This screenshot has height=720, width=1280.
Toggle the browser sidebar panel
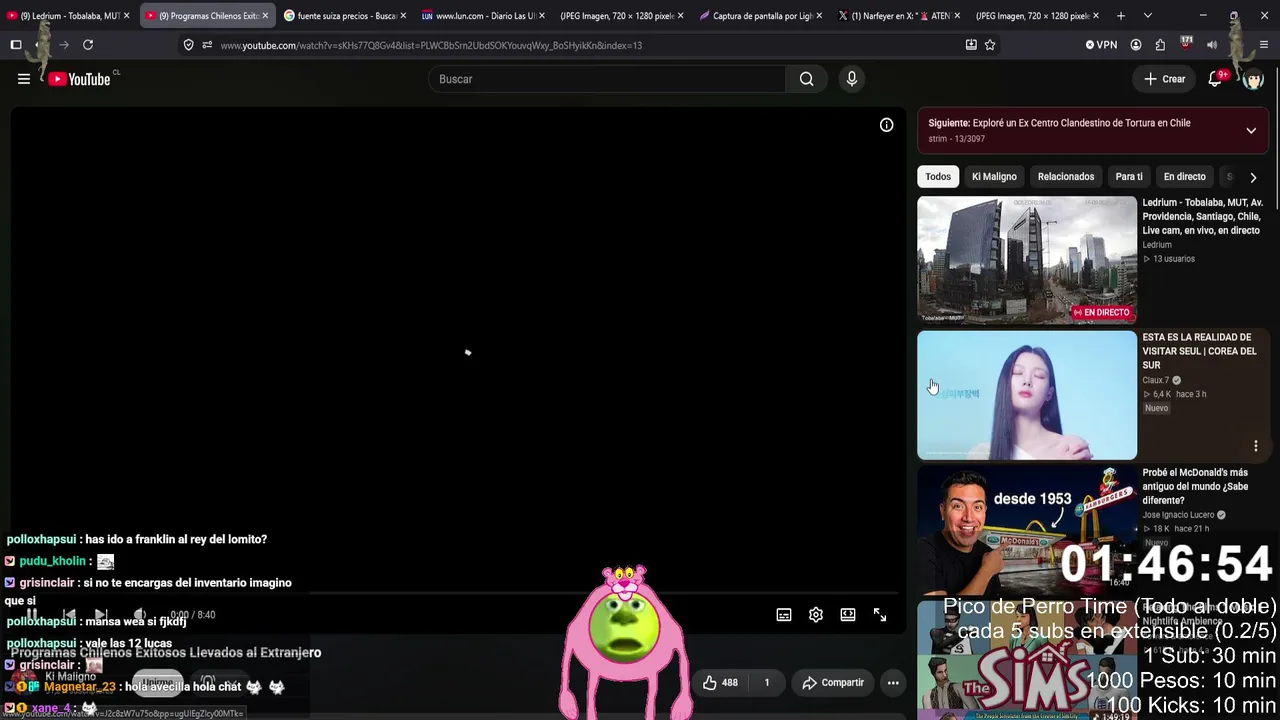pyautogui.click(x=16, y=45)
